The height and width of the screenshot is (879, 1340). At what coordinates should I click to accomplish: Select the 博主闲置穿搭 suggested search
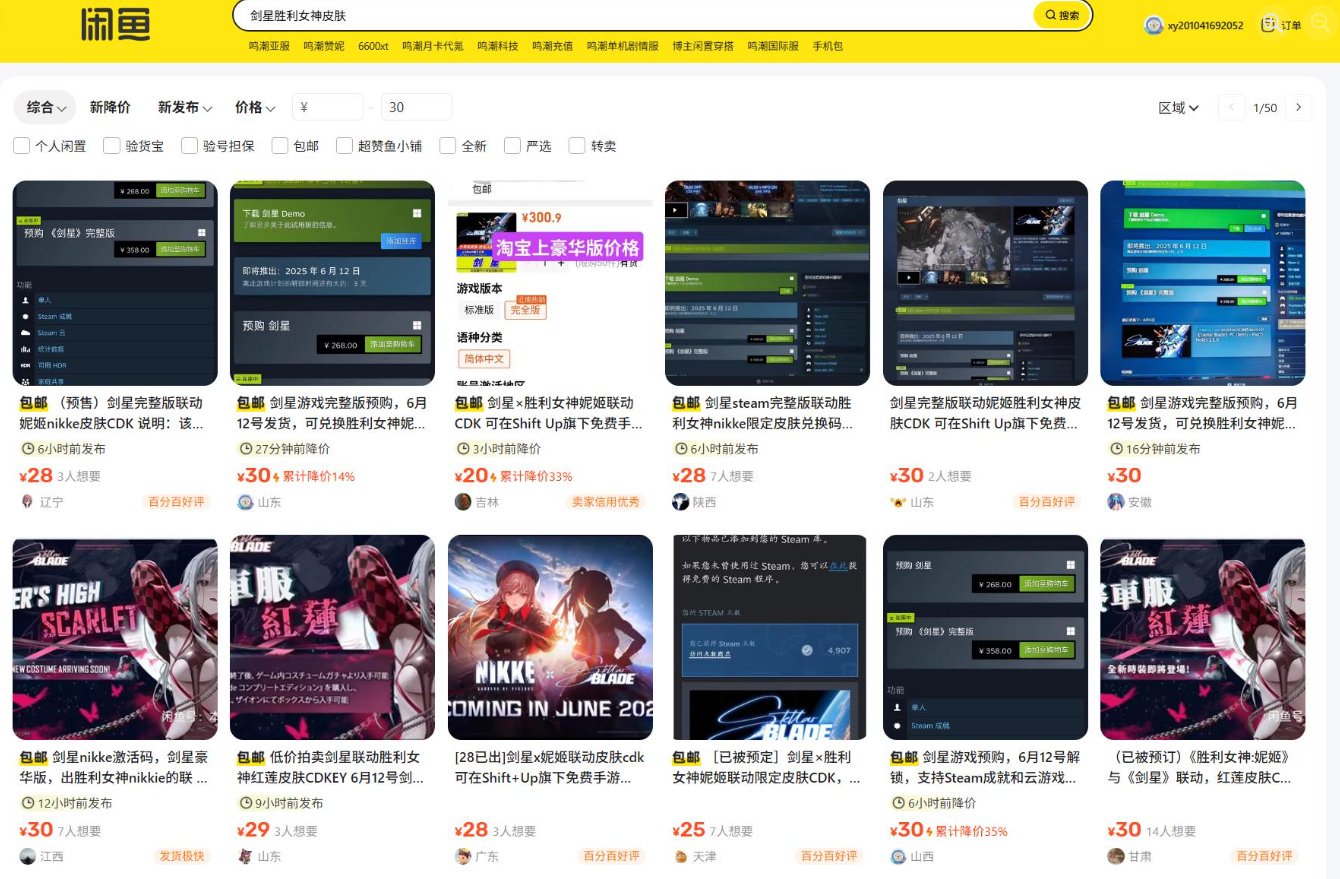coord(703,46)
